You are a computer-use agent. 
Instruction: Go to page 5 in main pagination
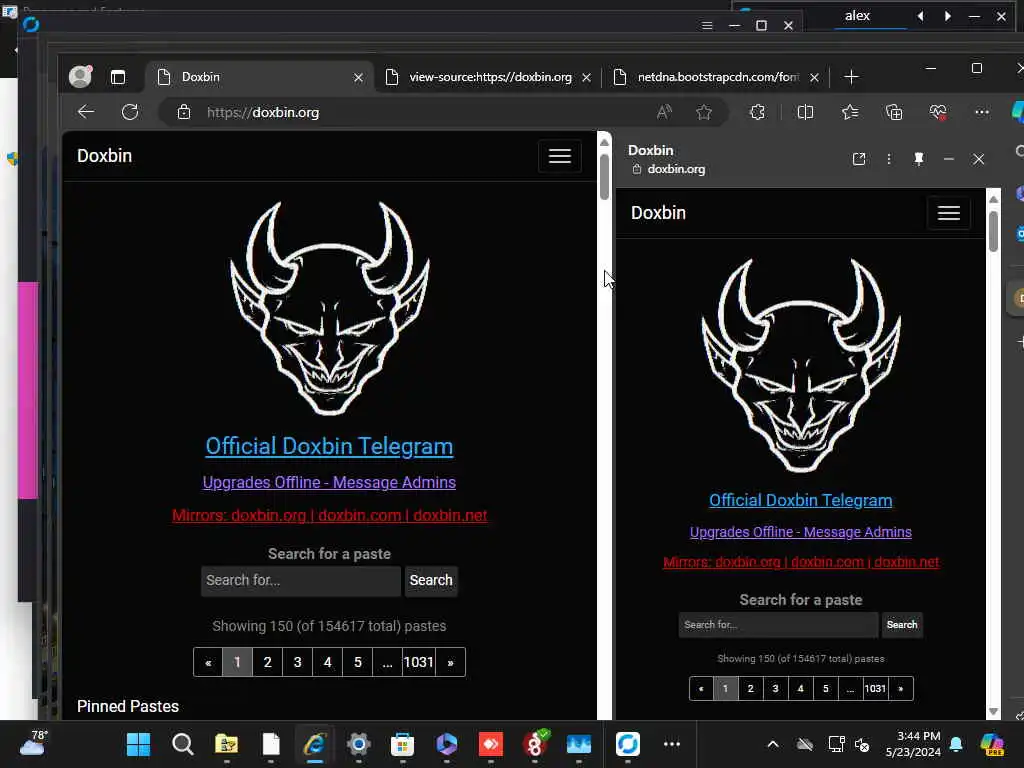pyautogui.click(x=357, y=662)
